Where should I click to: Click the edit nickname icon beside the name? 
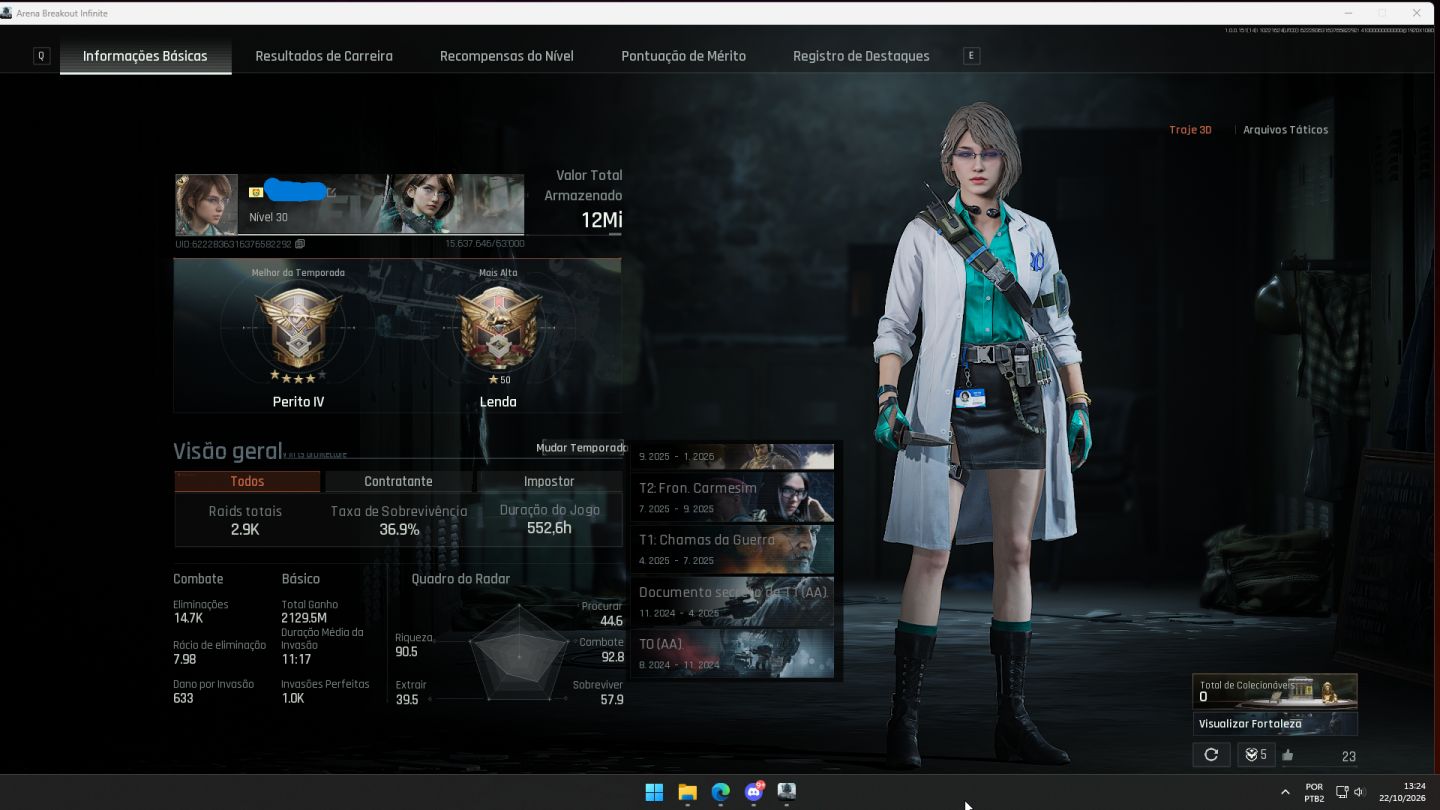coord(331,192)
